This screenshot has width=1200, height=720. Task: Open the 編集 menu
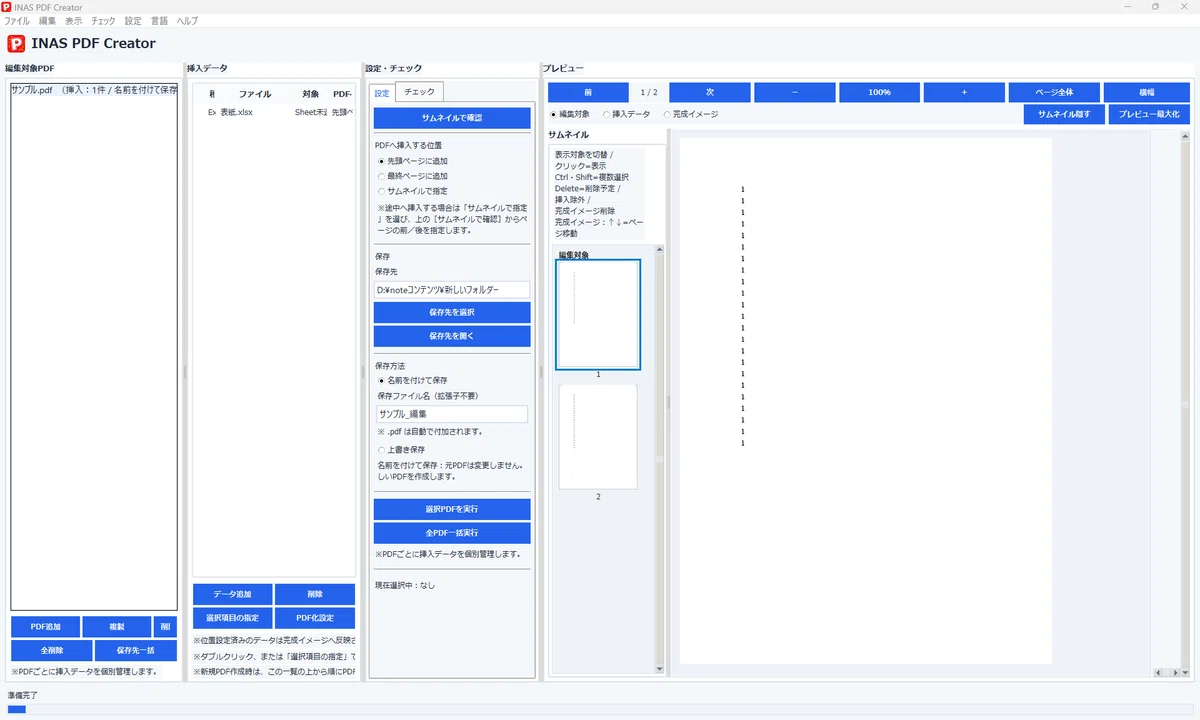click(47, 20)
